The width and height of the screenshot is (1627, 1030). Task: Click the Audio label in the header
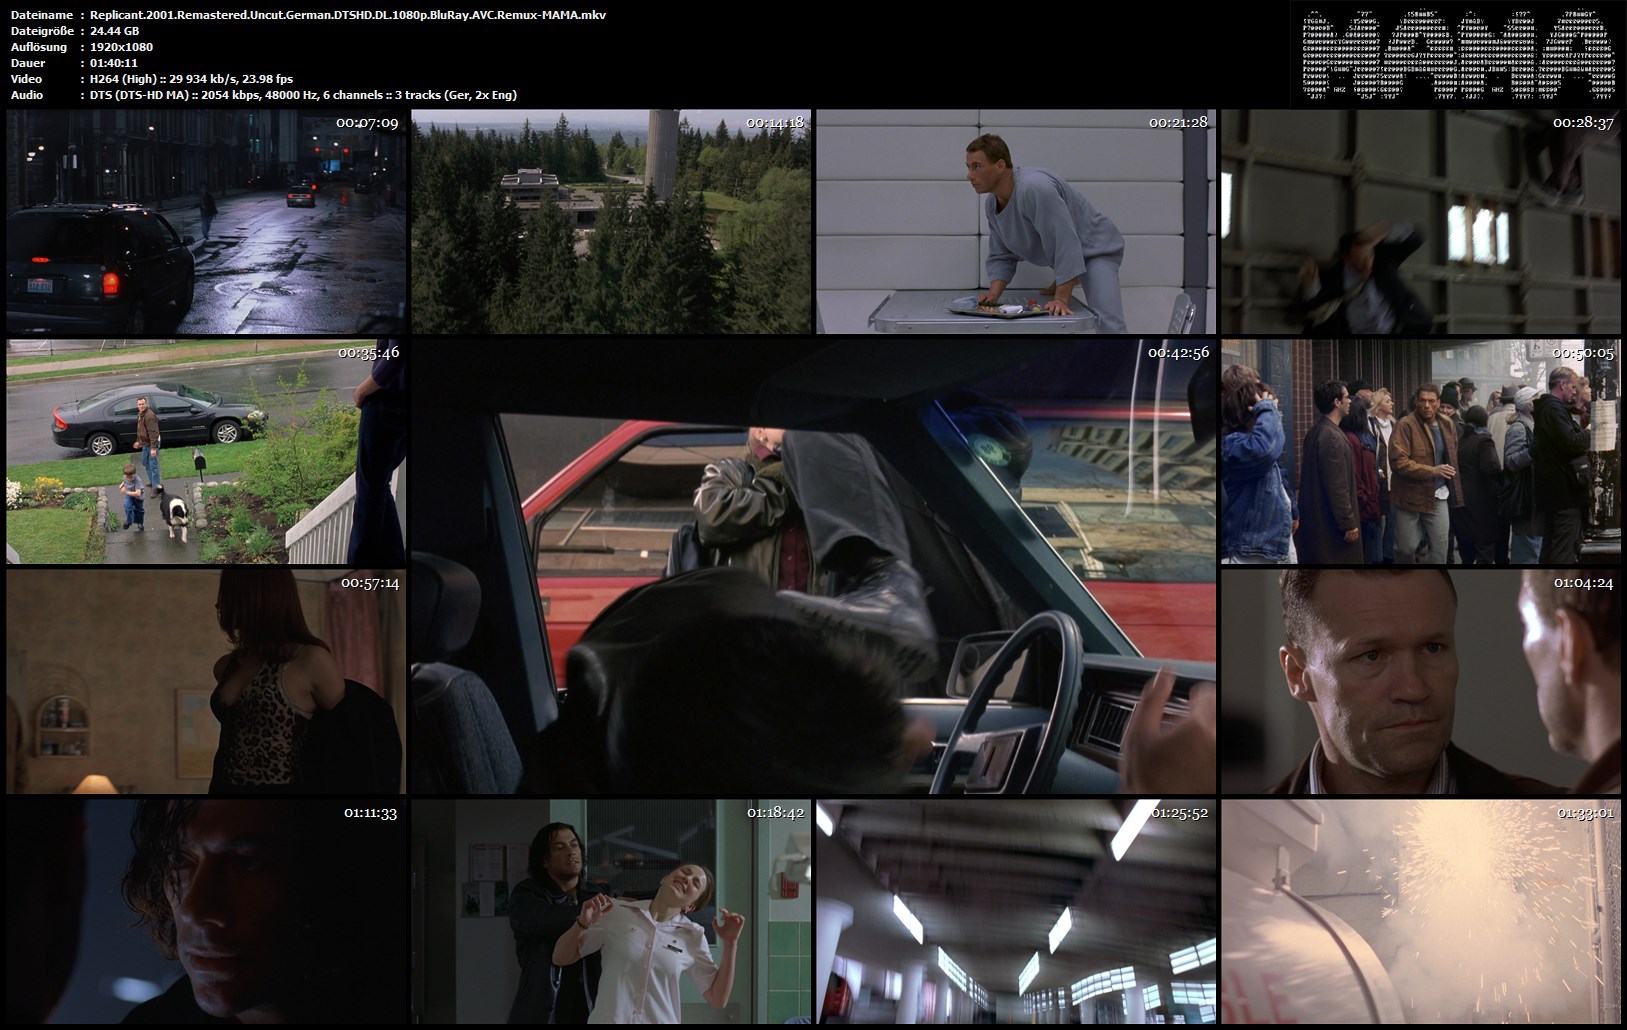[x=27, y=95]
